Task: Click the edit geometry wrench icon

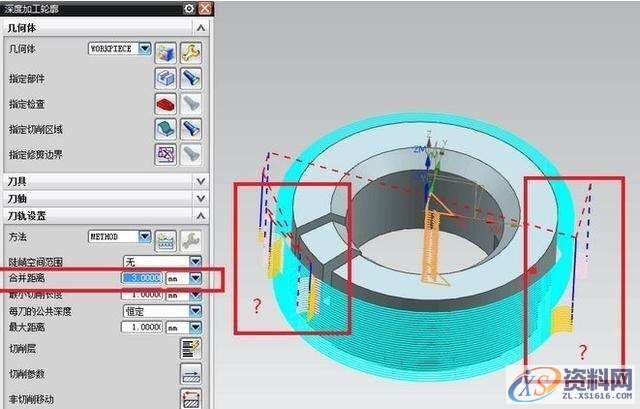Action: click(x=190, y=49)
